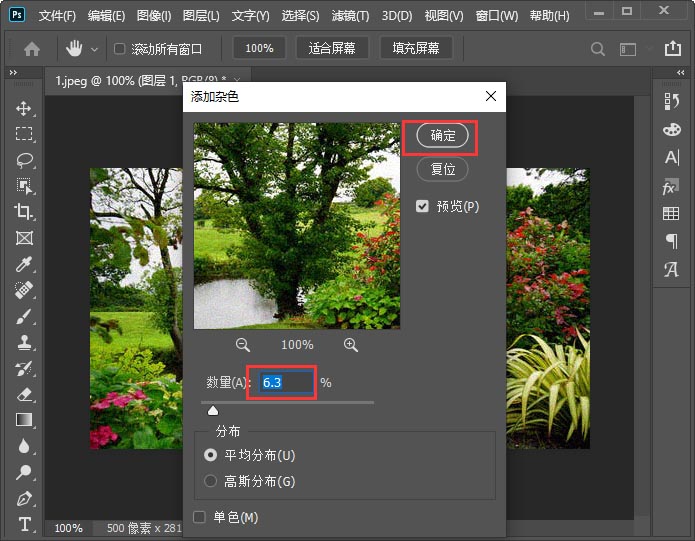695x541 pixels.
Task: Open the Select (选择) menu
Action: tap(301, 16)
